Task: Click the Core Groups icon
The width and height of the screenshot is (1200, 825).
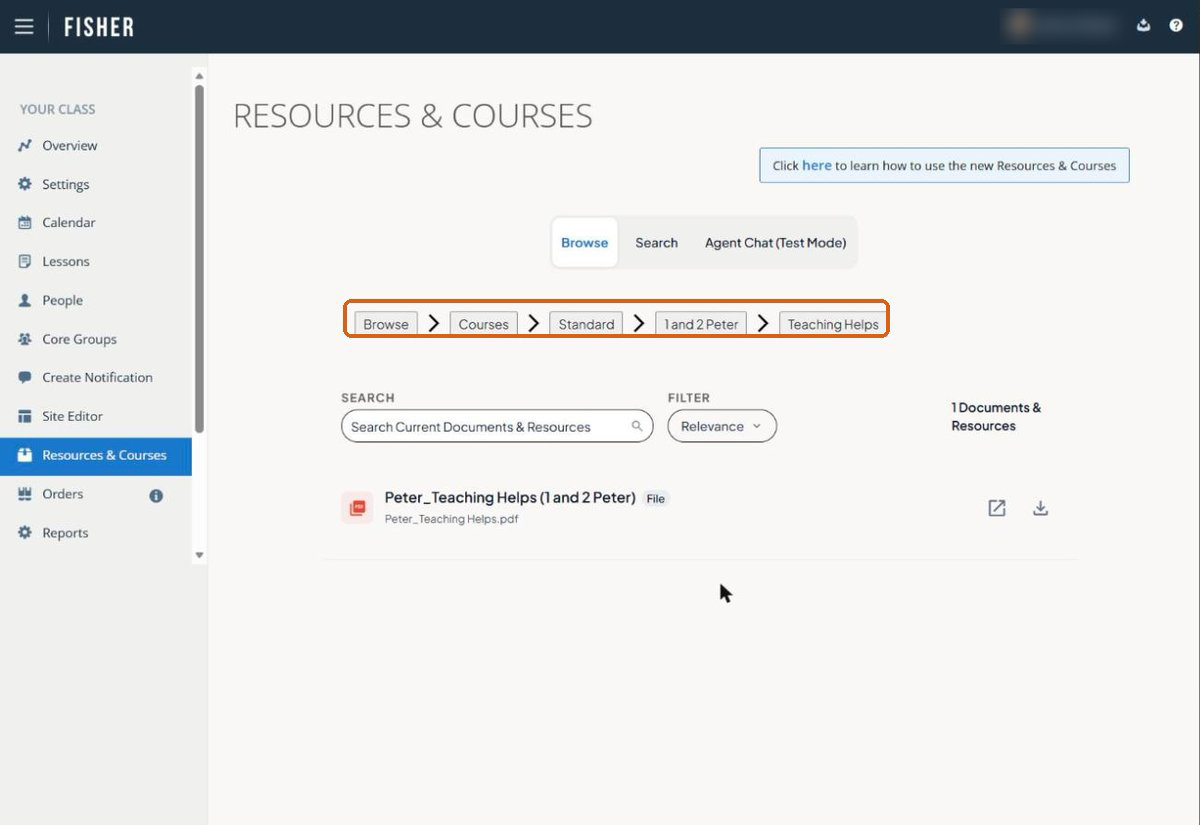Action: [25, 339]
